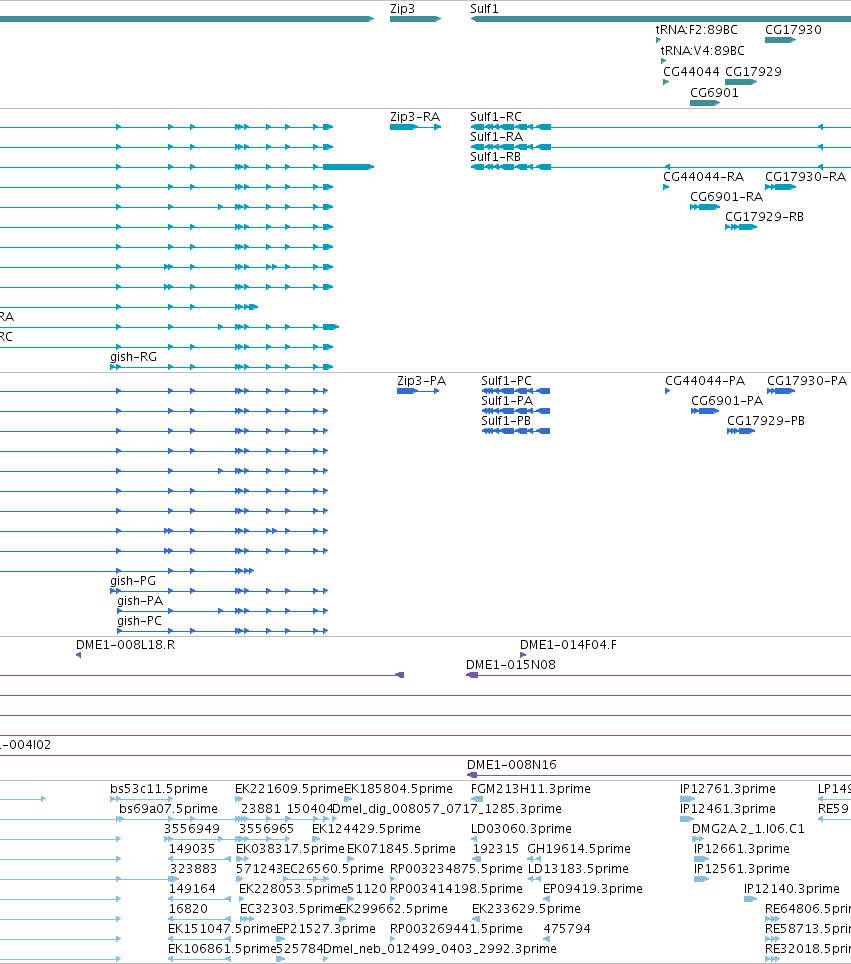Select the EP21527.3prime EST
851x964 pixels.
coord(280,939)
